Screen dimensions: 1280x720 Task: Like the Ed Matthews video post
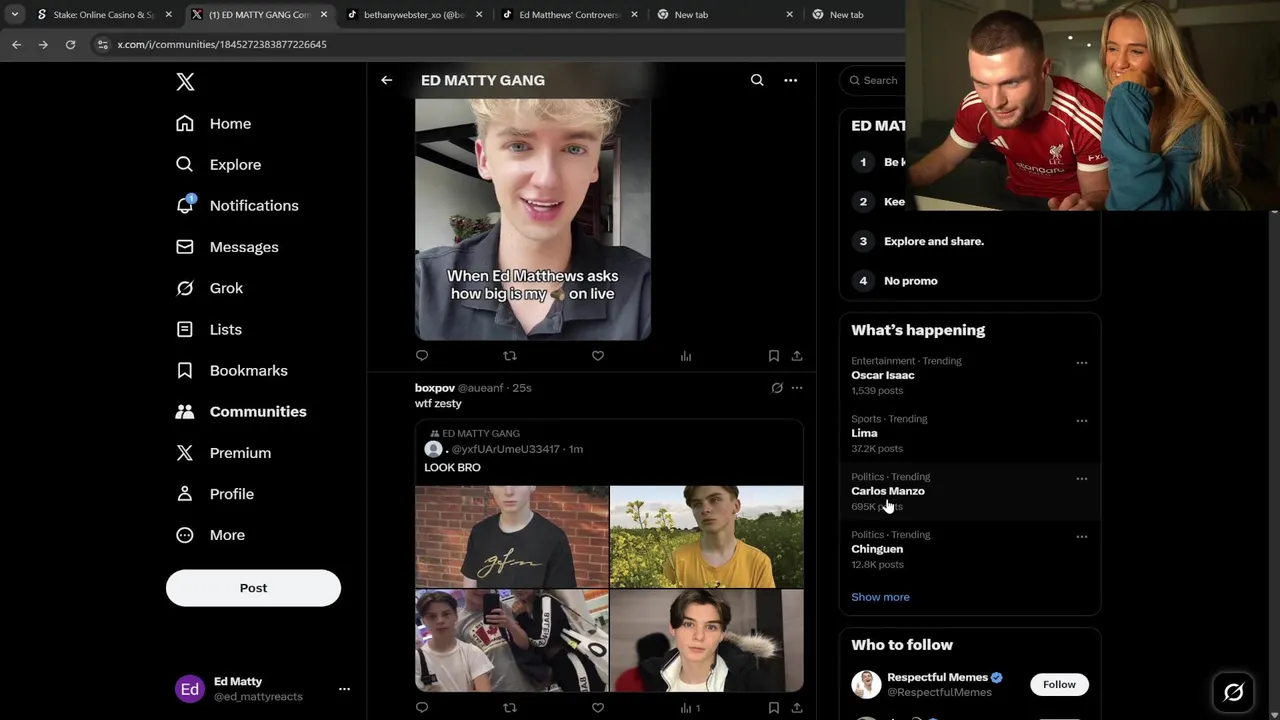click(598, 355)
